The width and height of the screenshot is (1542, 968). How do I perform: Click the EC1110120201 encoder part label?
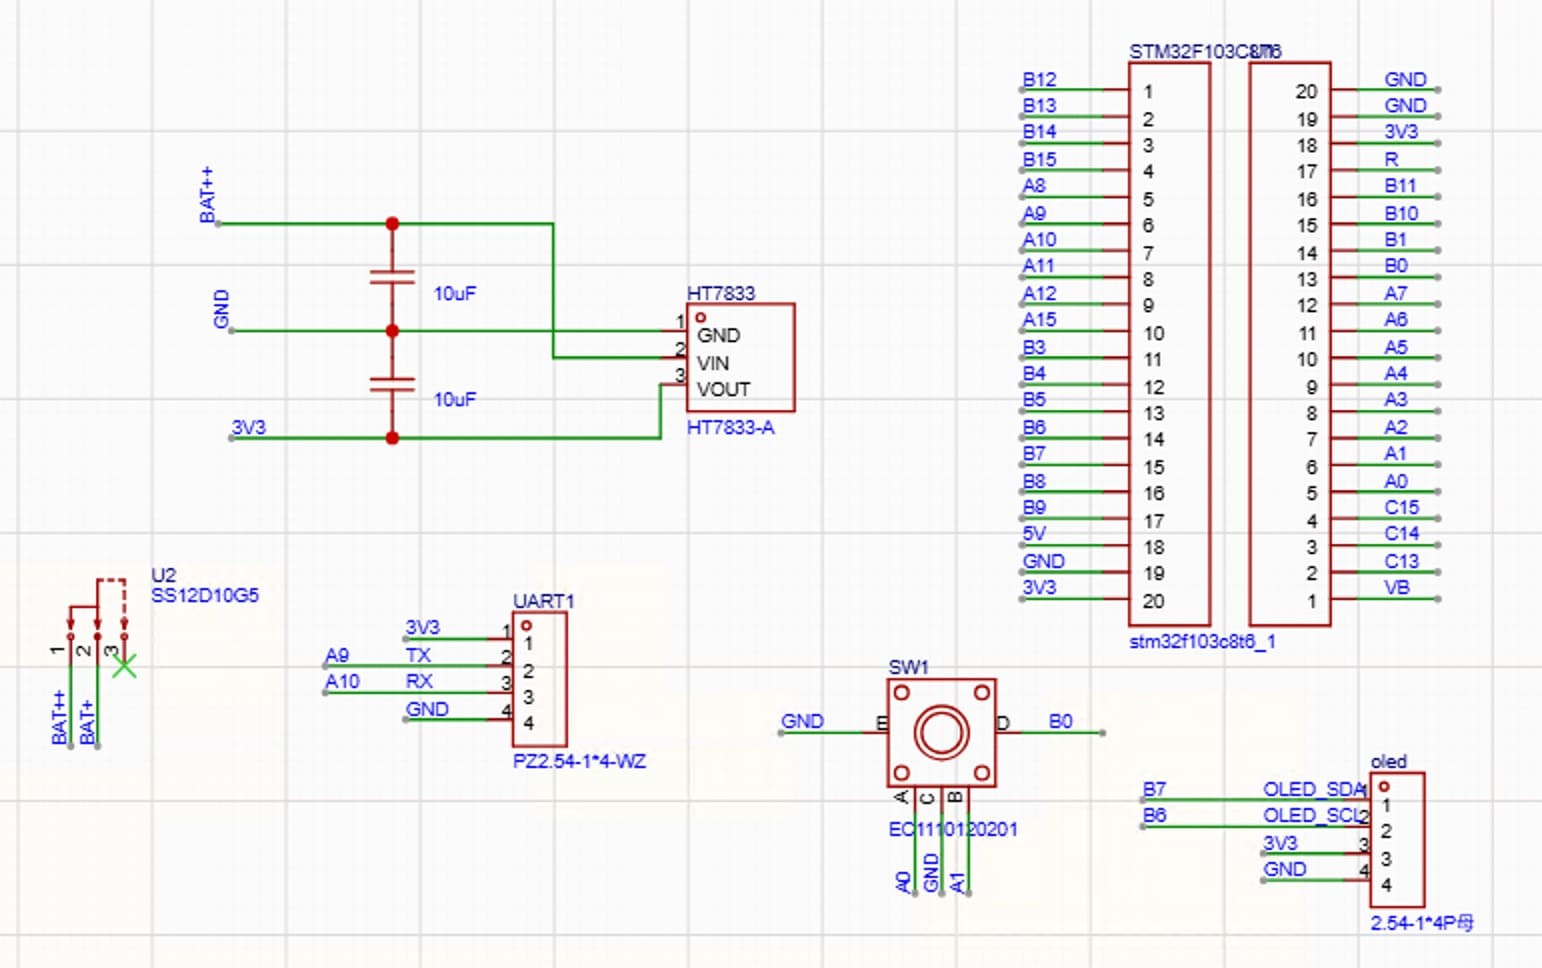click(953, 829)
